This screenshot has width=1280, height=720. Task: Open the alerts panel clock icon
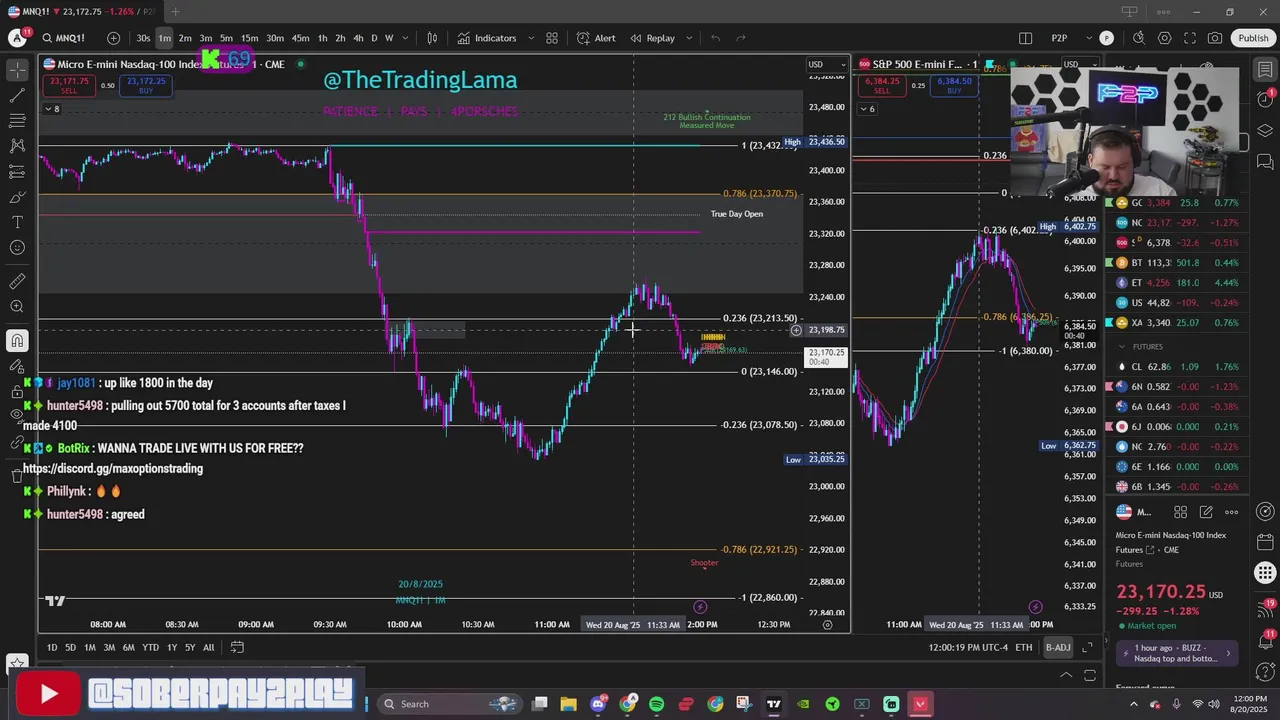[x=1265, y=100]
